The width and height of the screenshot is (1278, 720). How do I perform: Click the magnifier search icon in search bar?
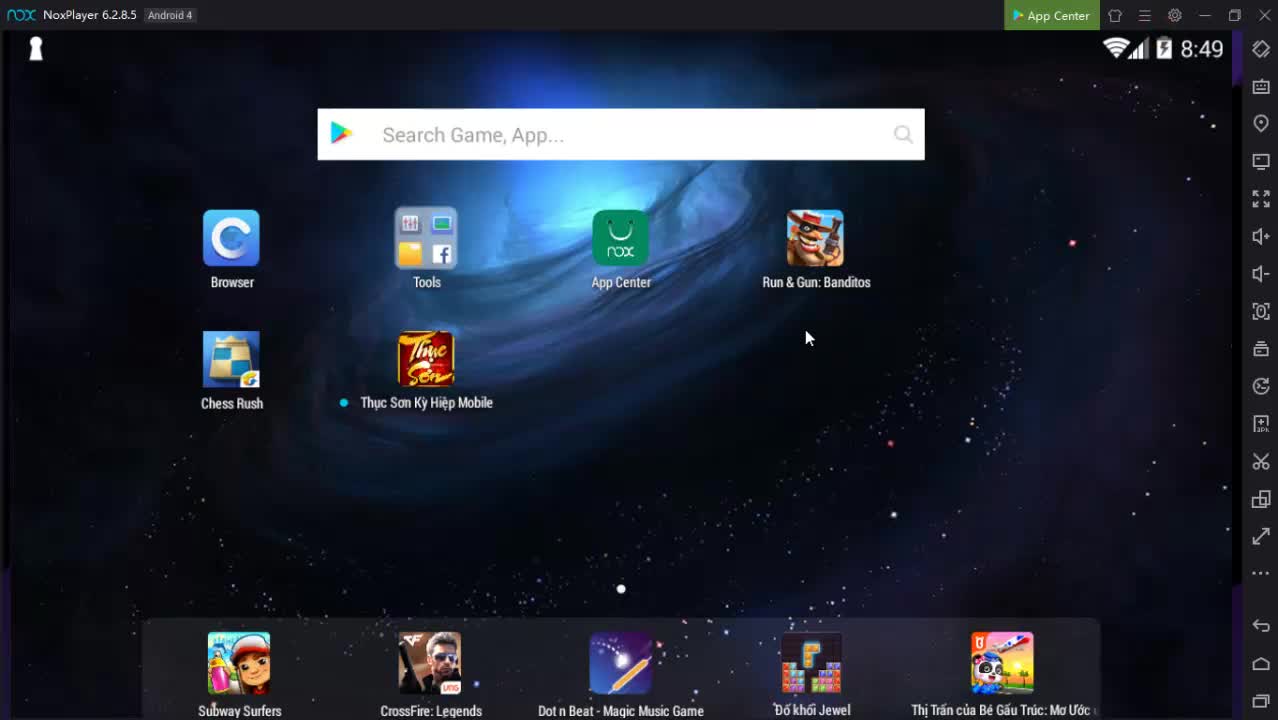[x=903, y=134]
